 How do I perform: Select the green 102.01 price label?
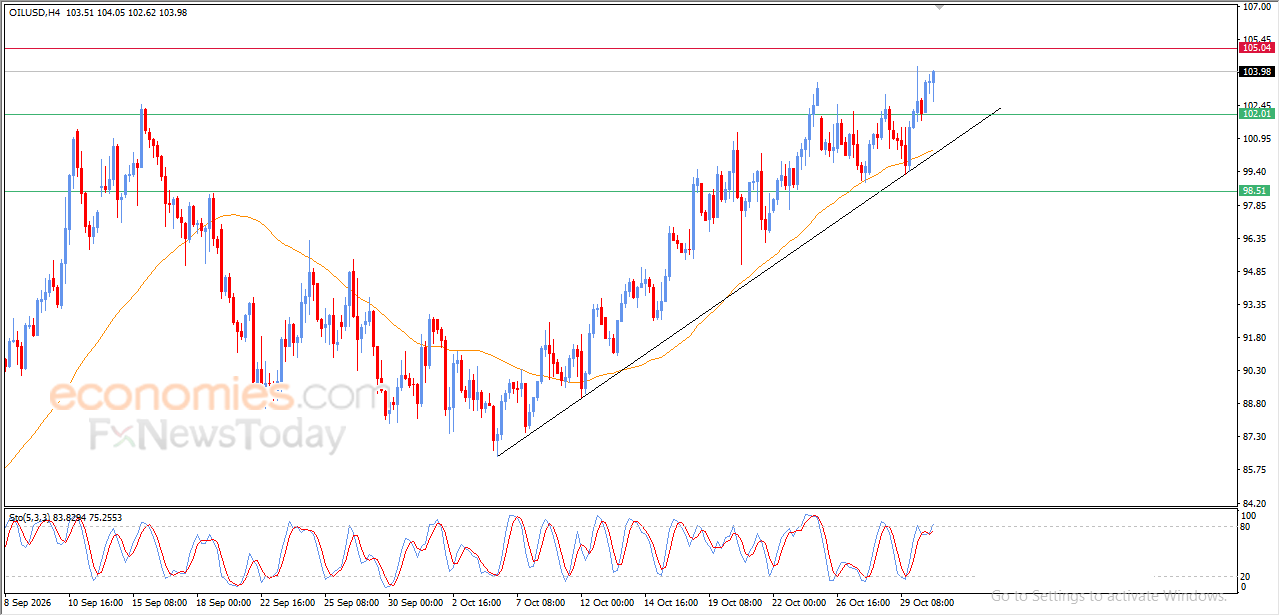click(x=1256, y=114)
